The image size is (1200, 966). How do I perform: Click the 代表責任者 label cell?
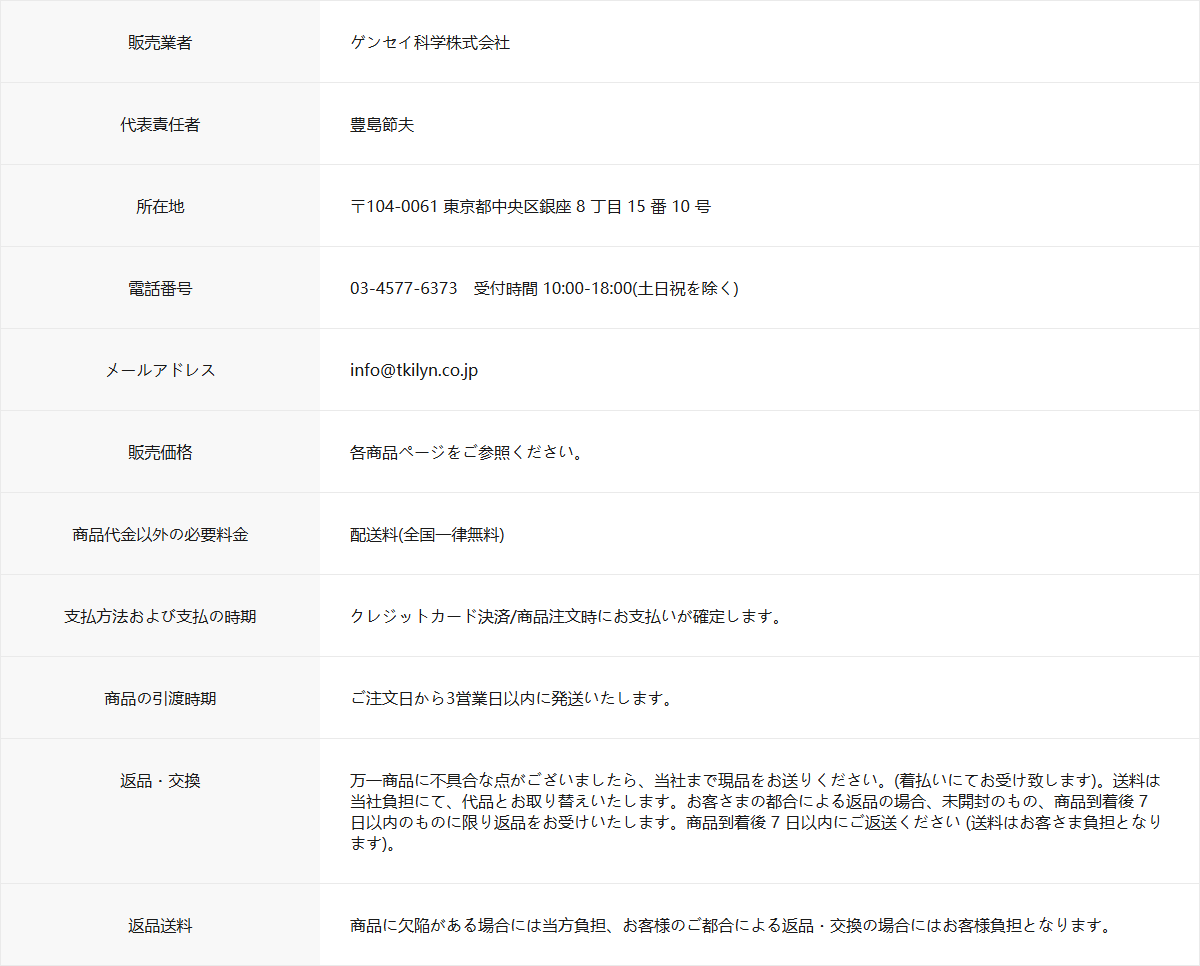pyautogui.click(x=160, y=124)
